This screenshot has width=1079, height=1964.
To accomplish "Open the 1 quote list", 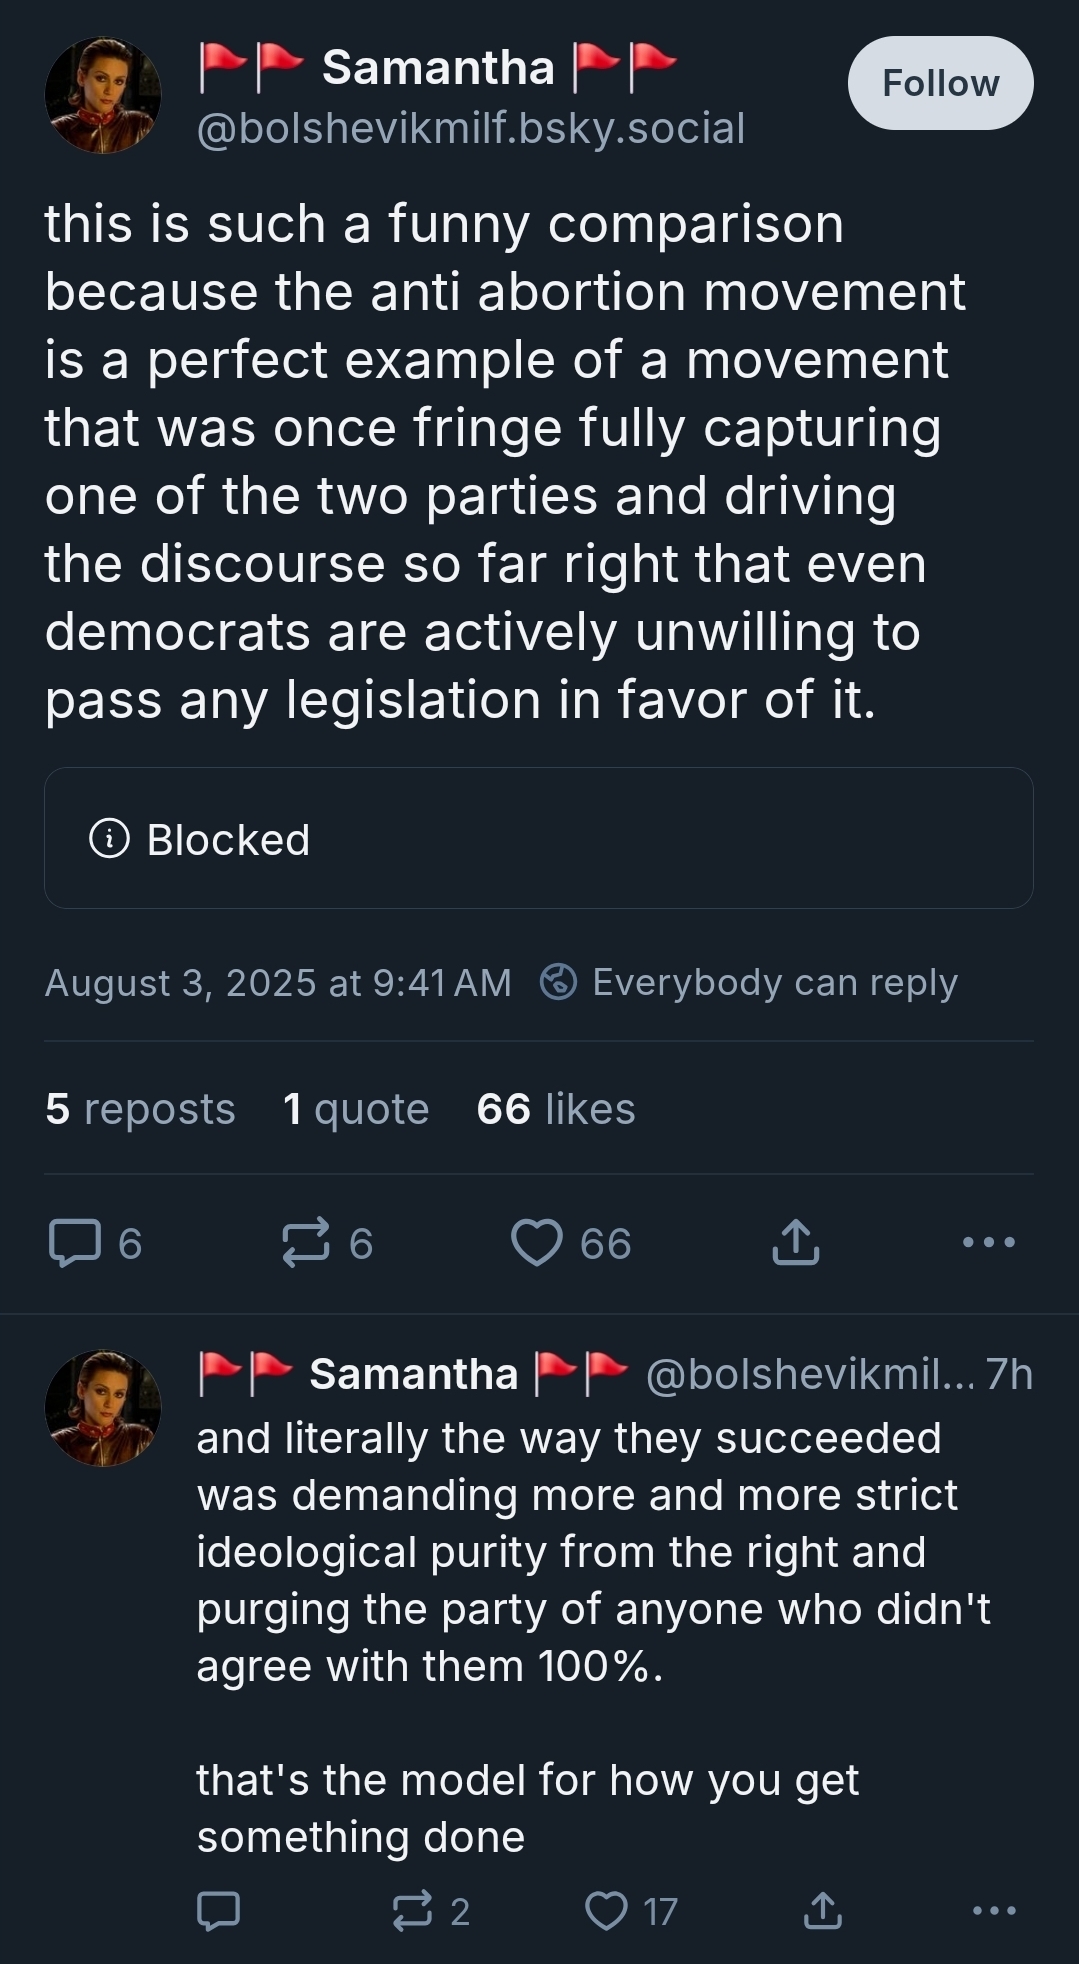I will tap(356, 1109).
